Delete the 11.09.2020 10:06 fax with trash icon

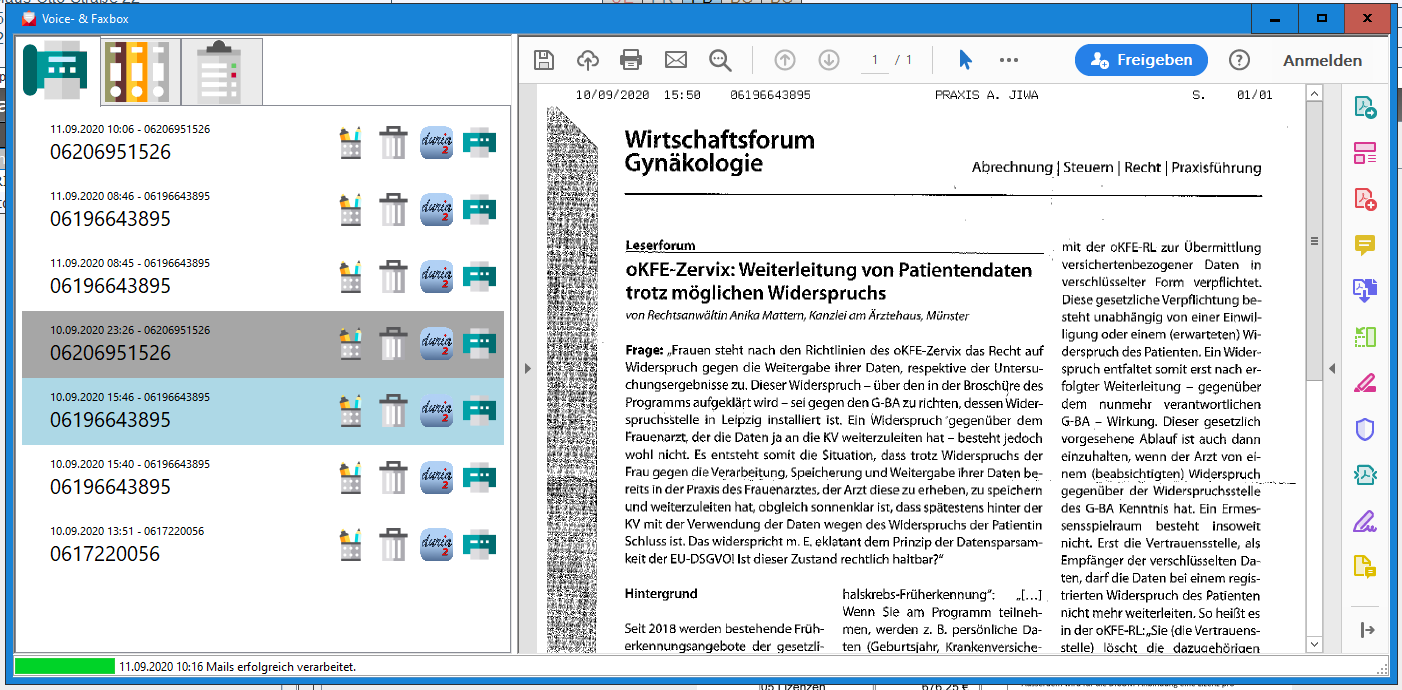tap(394, 143)
